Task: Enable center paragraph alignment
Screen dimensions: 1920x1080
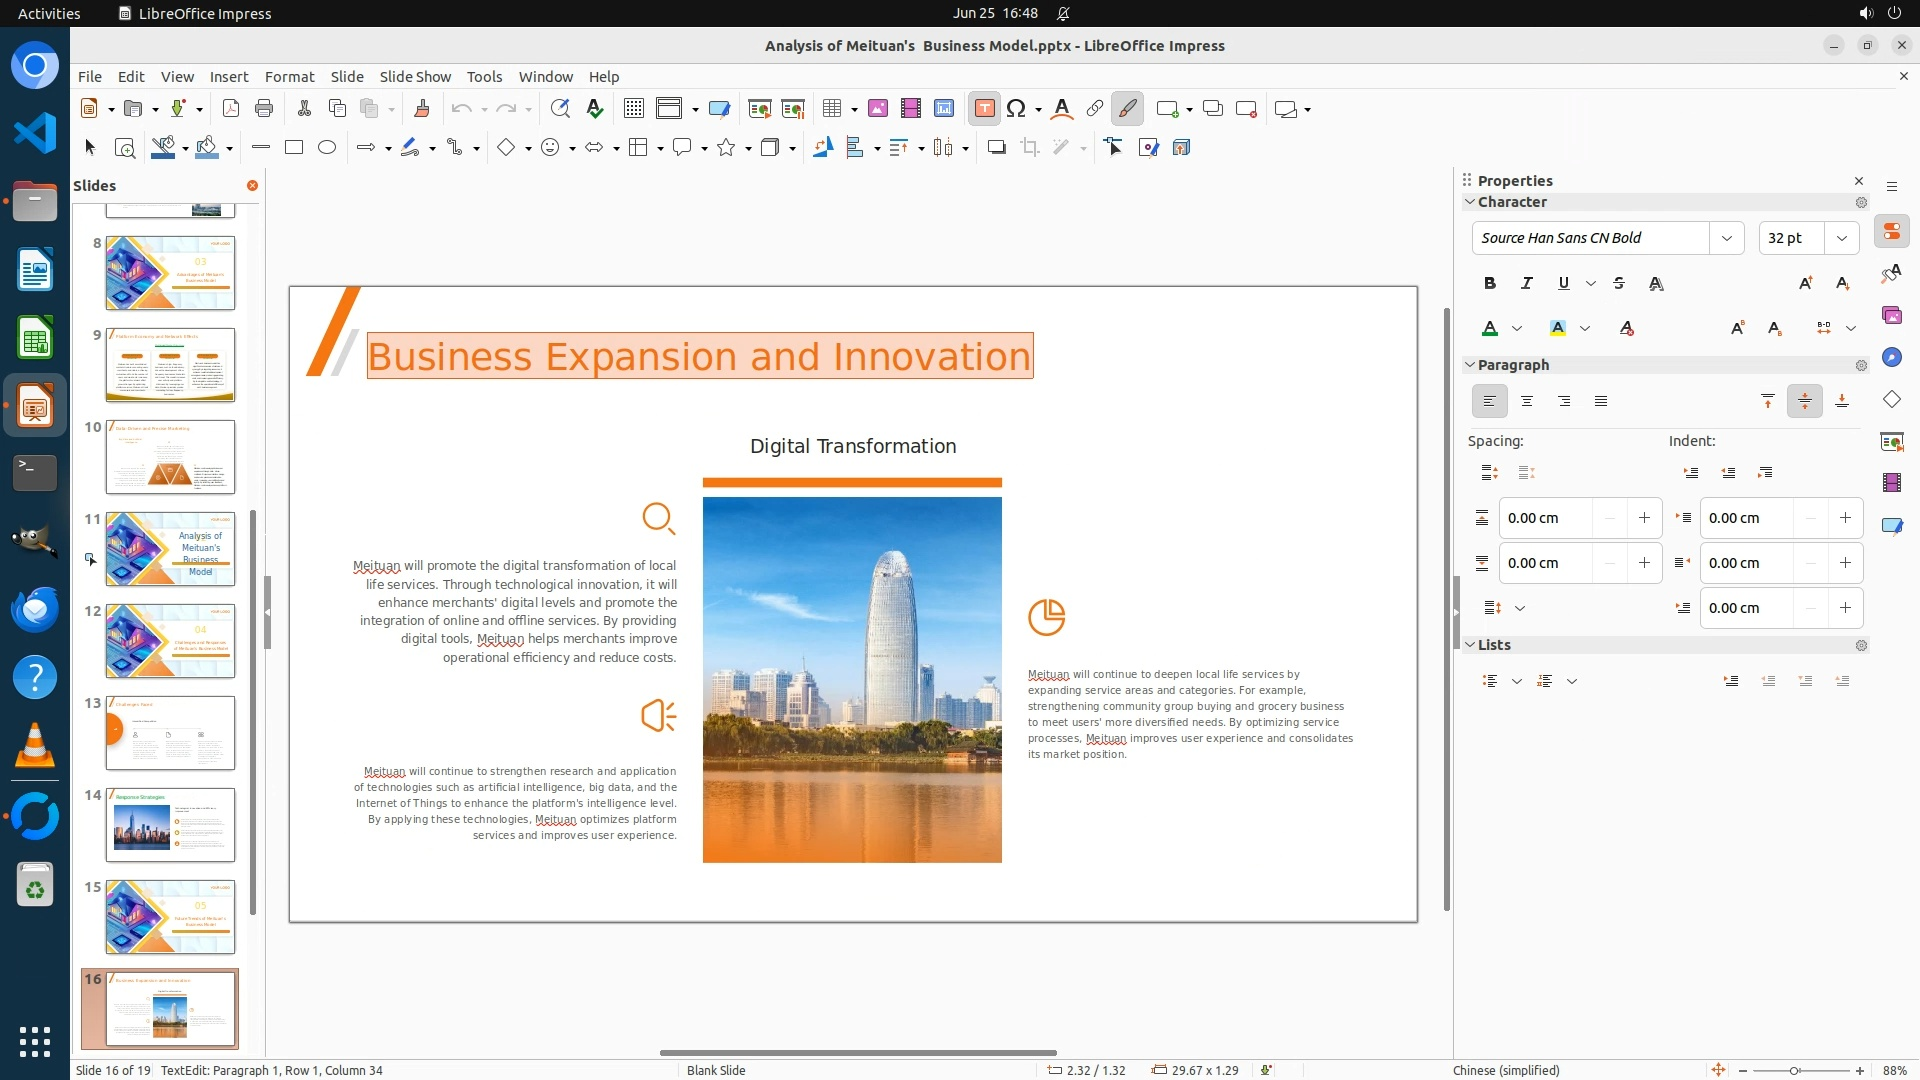Action: coord(1527,401)
